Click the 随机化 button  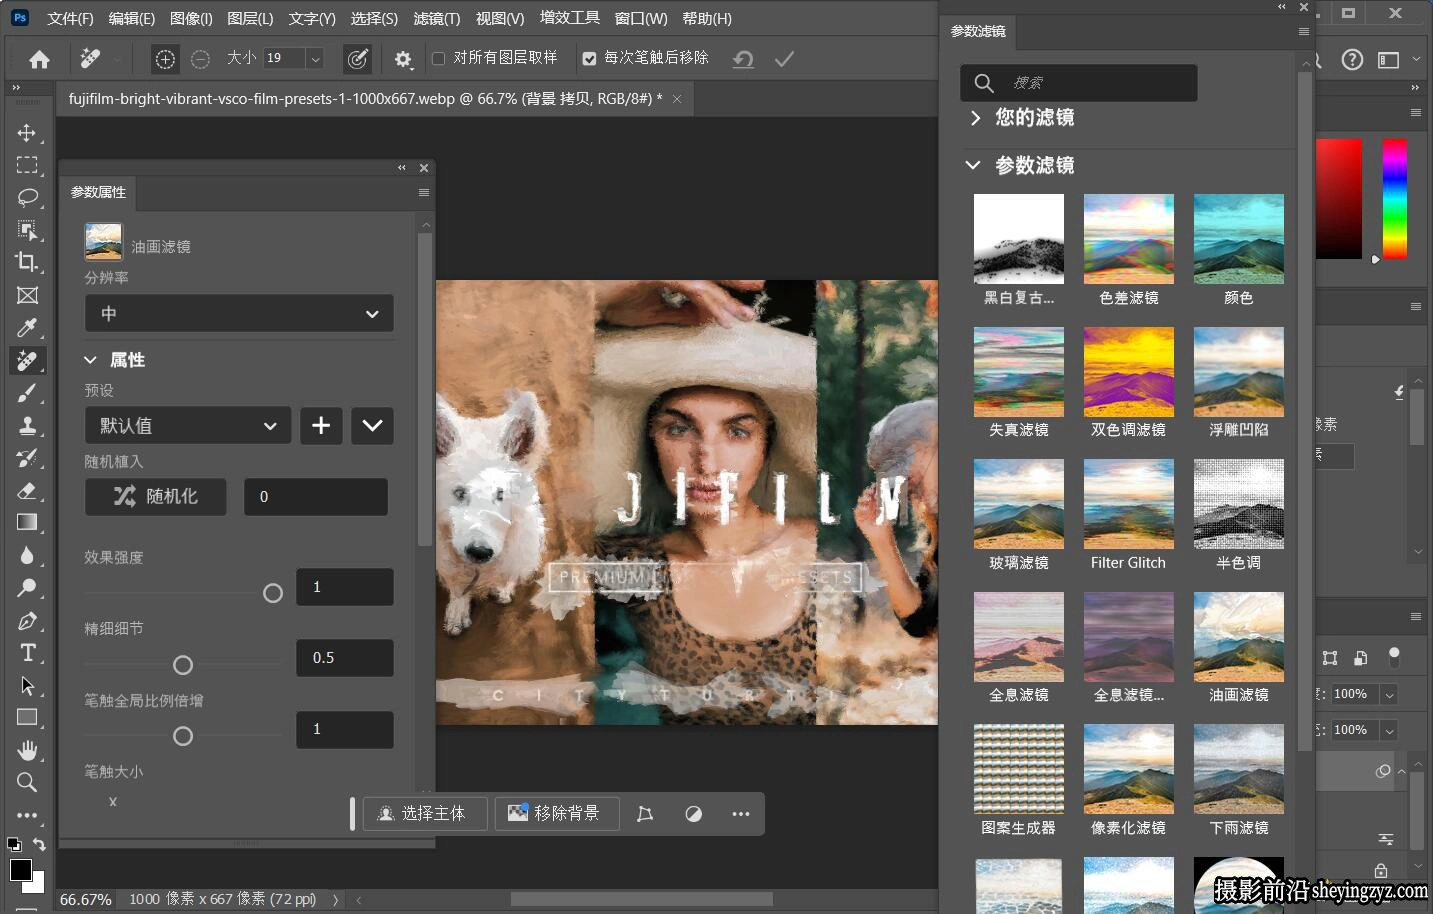click(155, 497)
